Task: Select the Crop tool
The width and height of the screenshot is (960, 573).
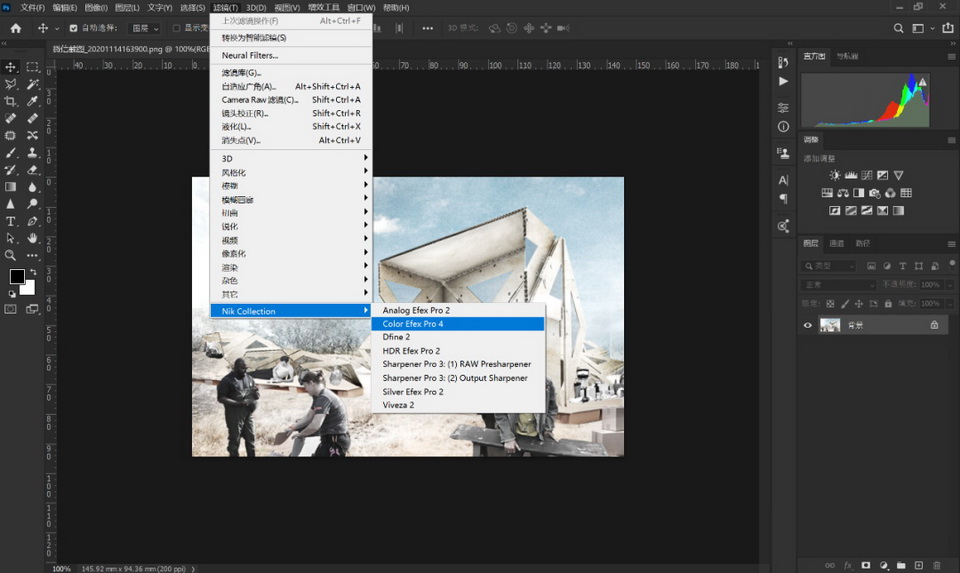Action: [11, 101]
